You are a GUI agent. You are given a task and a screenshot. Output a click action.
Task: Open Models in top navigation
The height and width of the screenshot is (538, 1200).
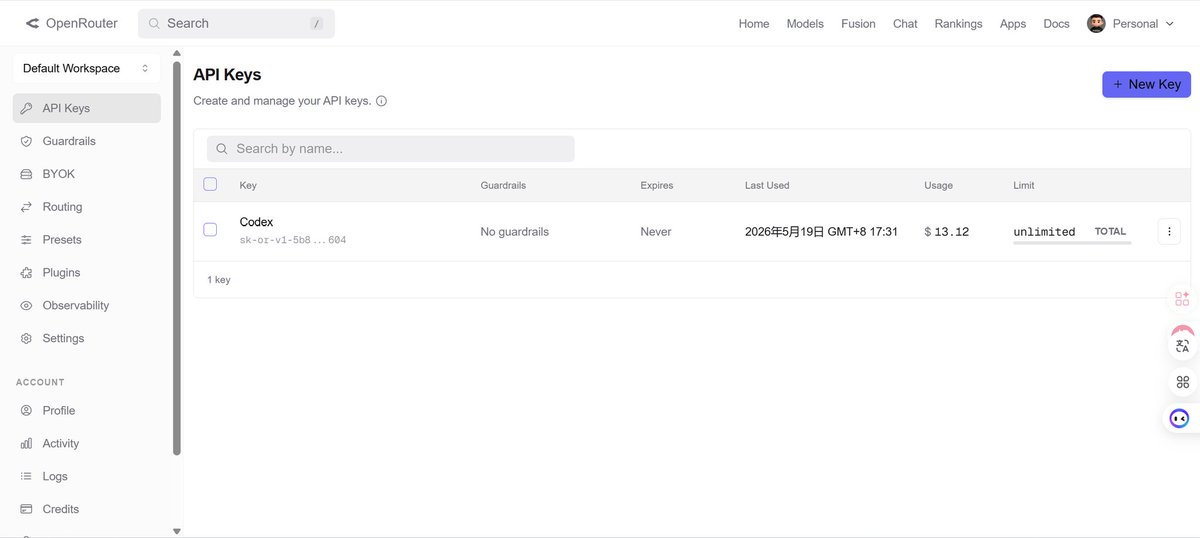tap(805, 24)
